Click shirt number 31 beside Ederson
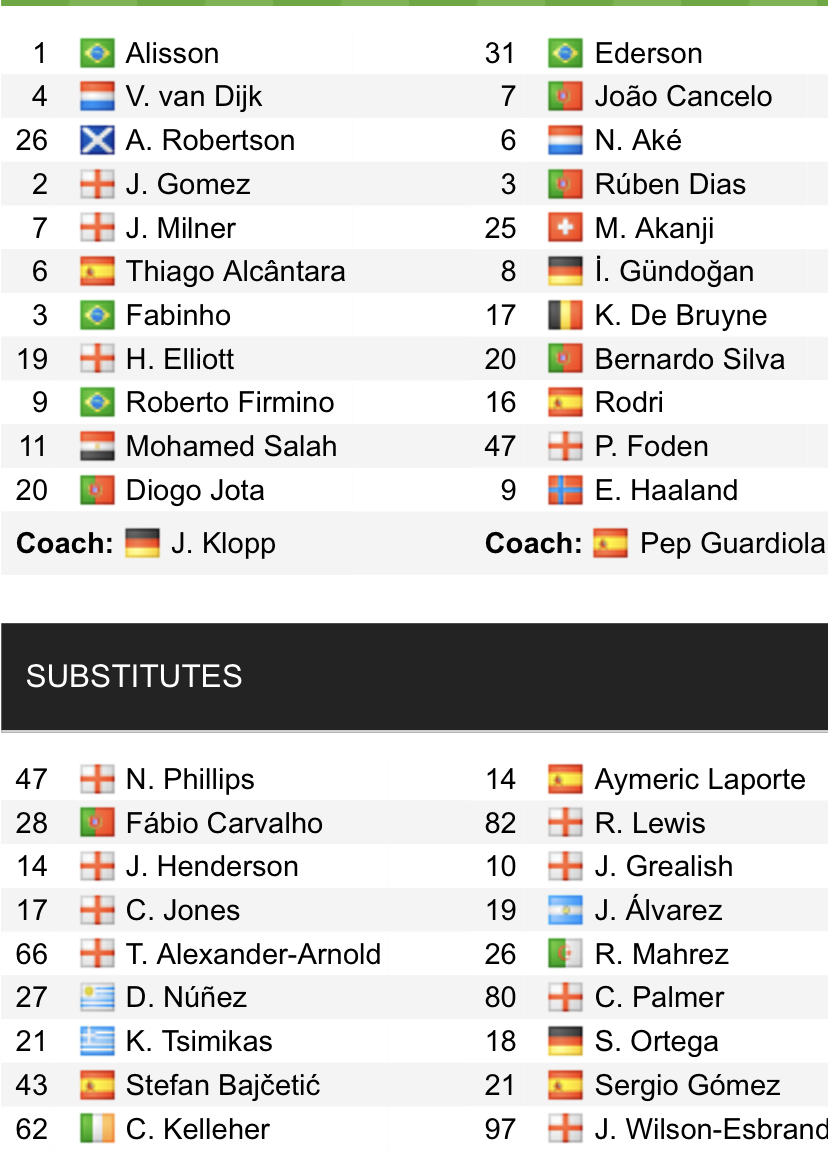828x1166 pixels. pos(500,53)
